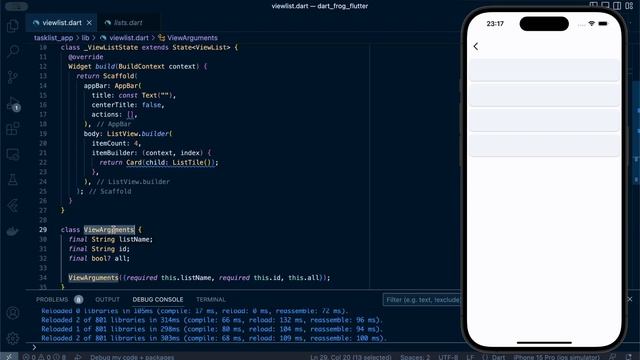Close the bottom panel

pyautogui.click(x=630, y=299)
